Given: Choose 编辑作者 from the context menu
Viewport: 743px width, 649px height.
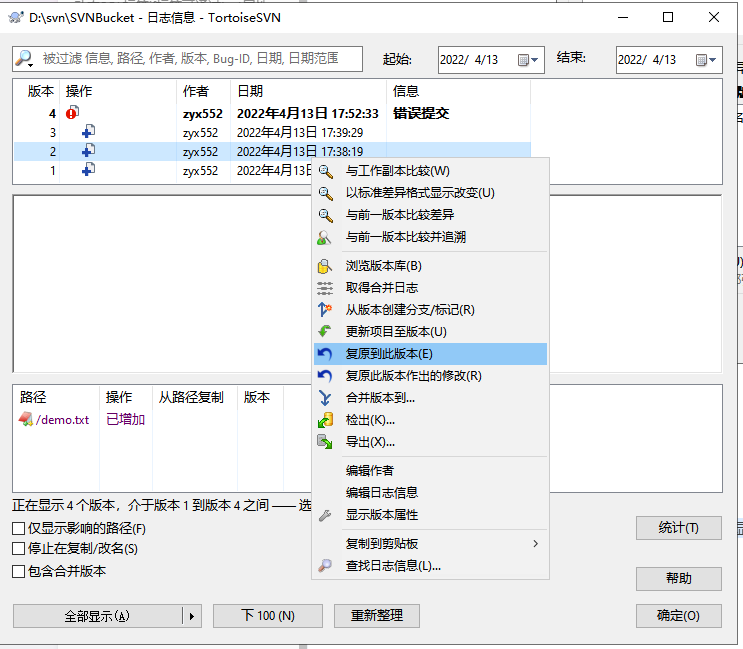Looking at the screenshot, I should pos(430,471).
